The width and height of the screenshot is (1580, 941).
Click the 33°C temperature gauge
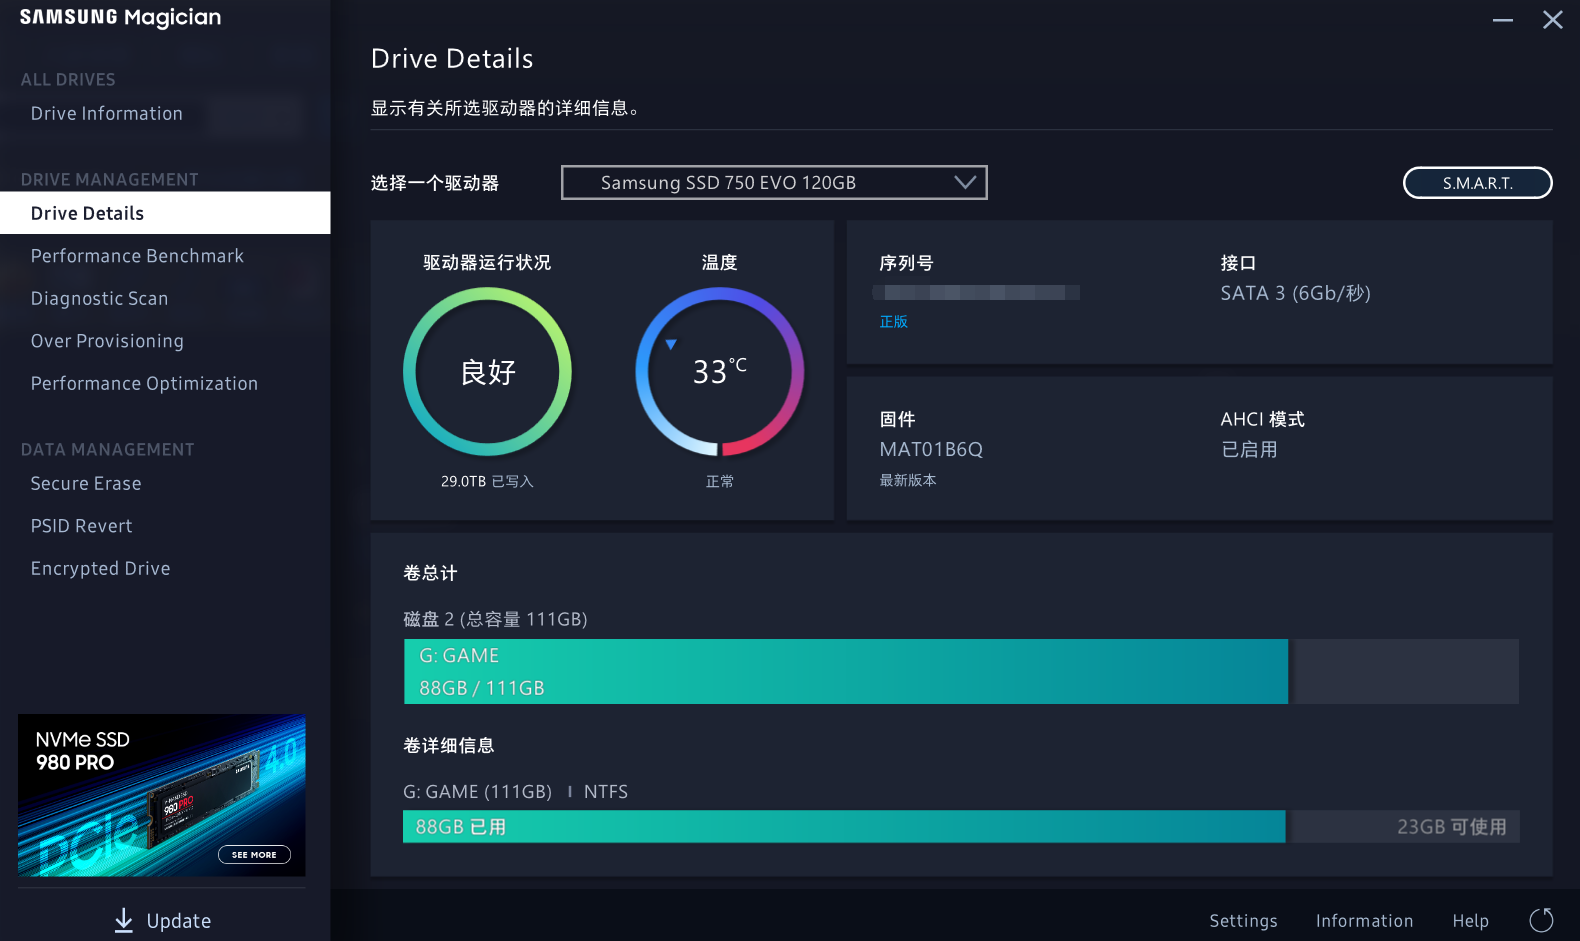719,372
